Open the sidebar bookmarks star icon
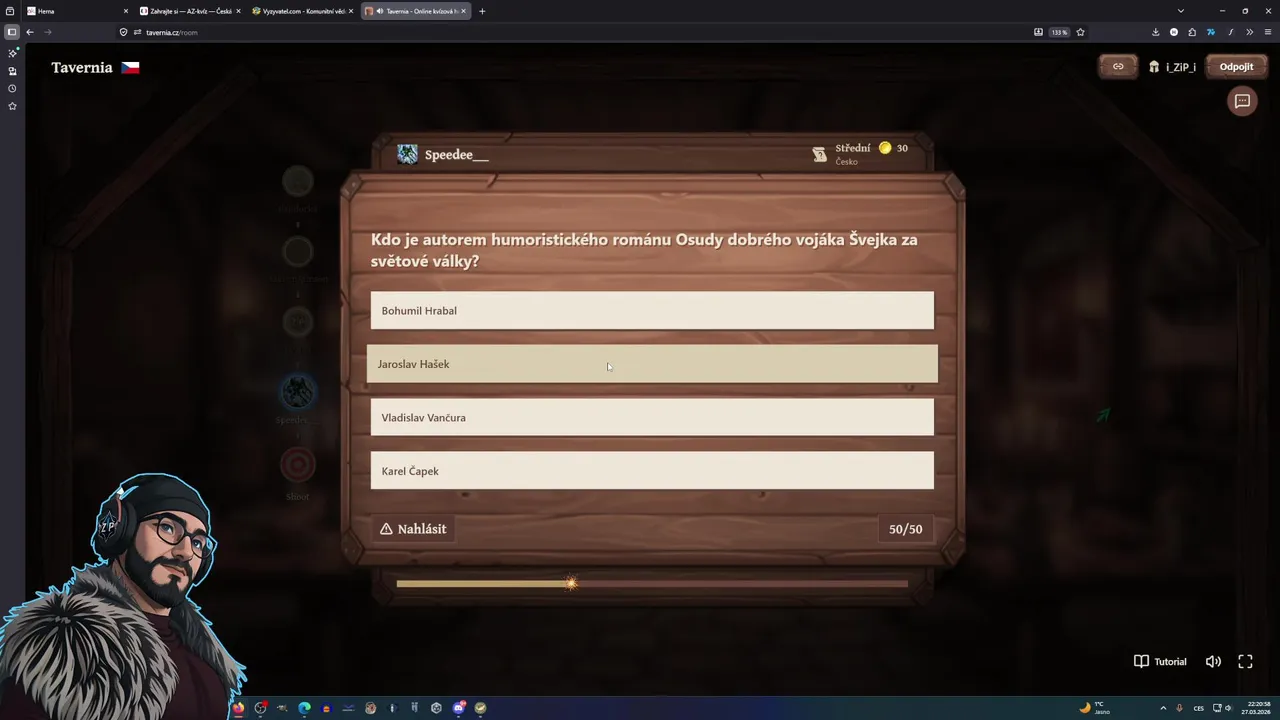The height and width of the screenshot is (720, 1280). tap(12, 106)
